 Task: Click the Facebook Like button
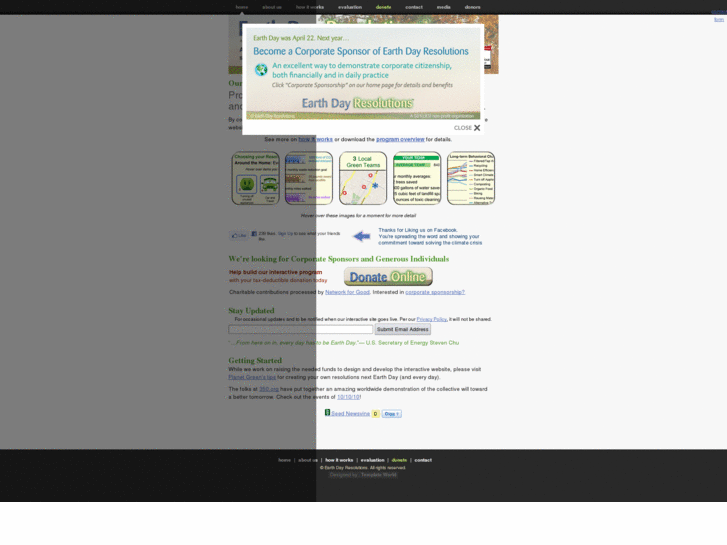click(239, 236)
